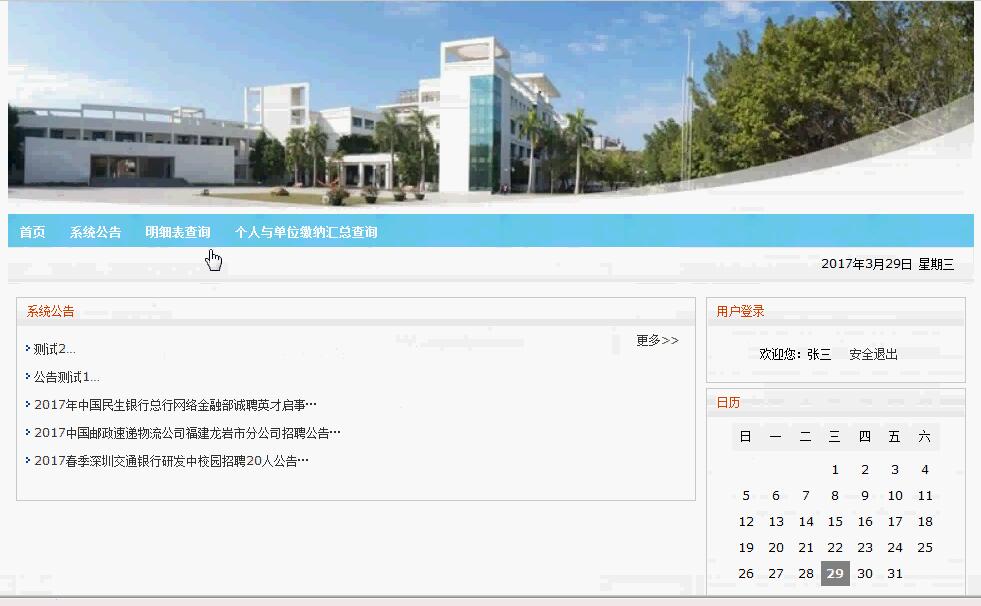Select day 10 in the calendar
Image resolution: width=981 pixels, height=606 pixels.
895,496
